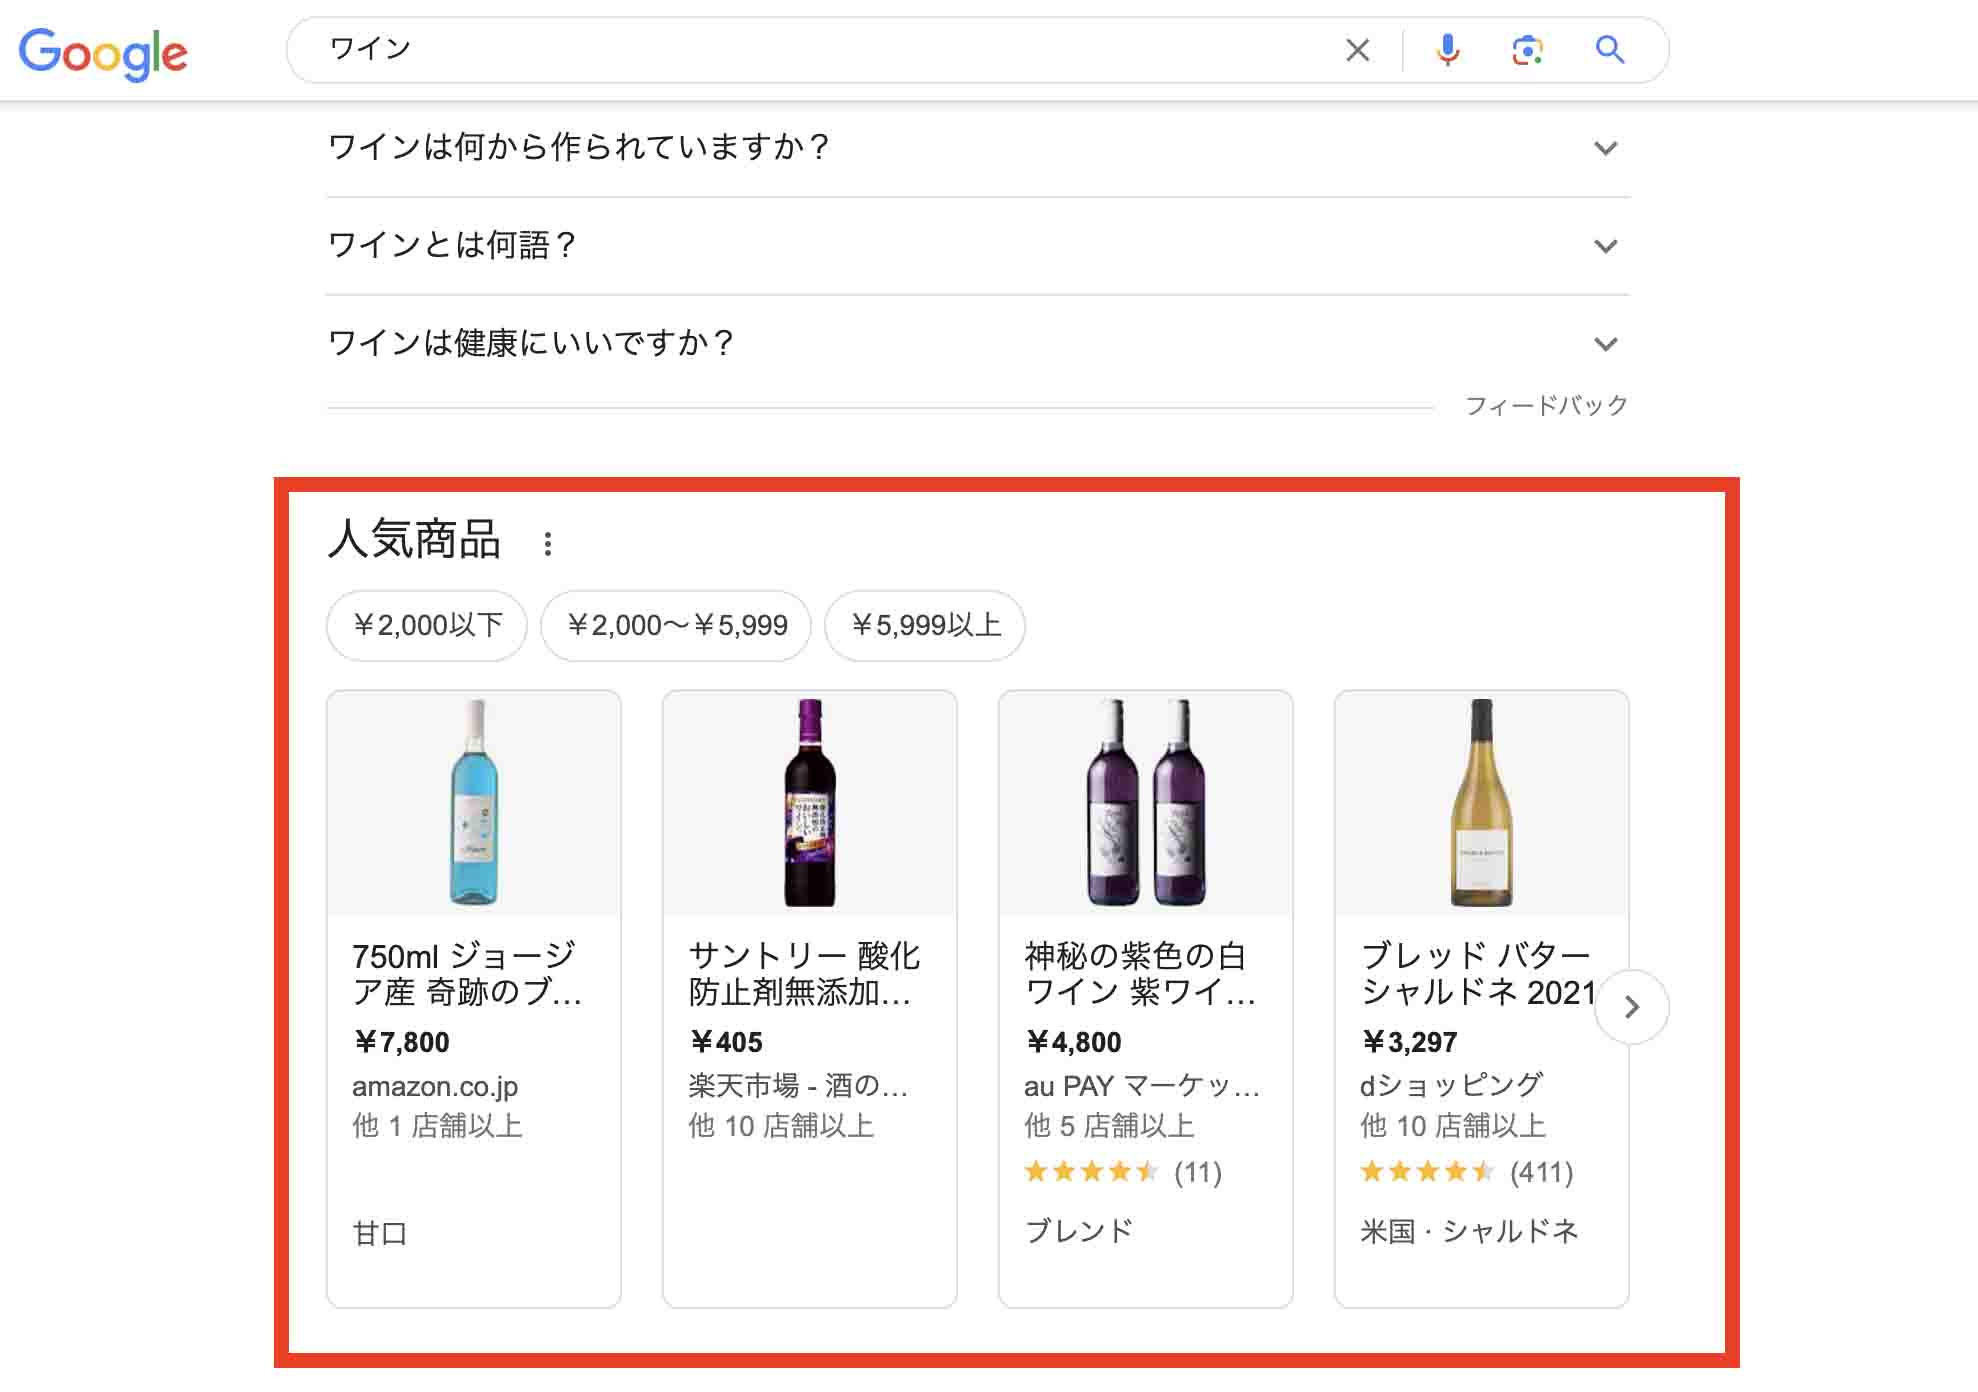Image resolution: width=1978 pixels, height=1392 pixels.
Task: Click dショッピング seller name
Action: (1451, 1085)
